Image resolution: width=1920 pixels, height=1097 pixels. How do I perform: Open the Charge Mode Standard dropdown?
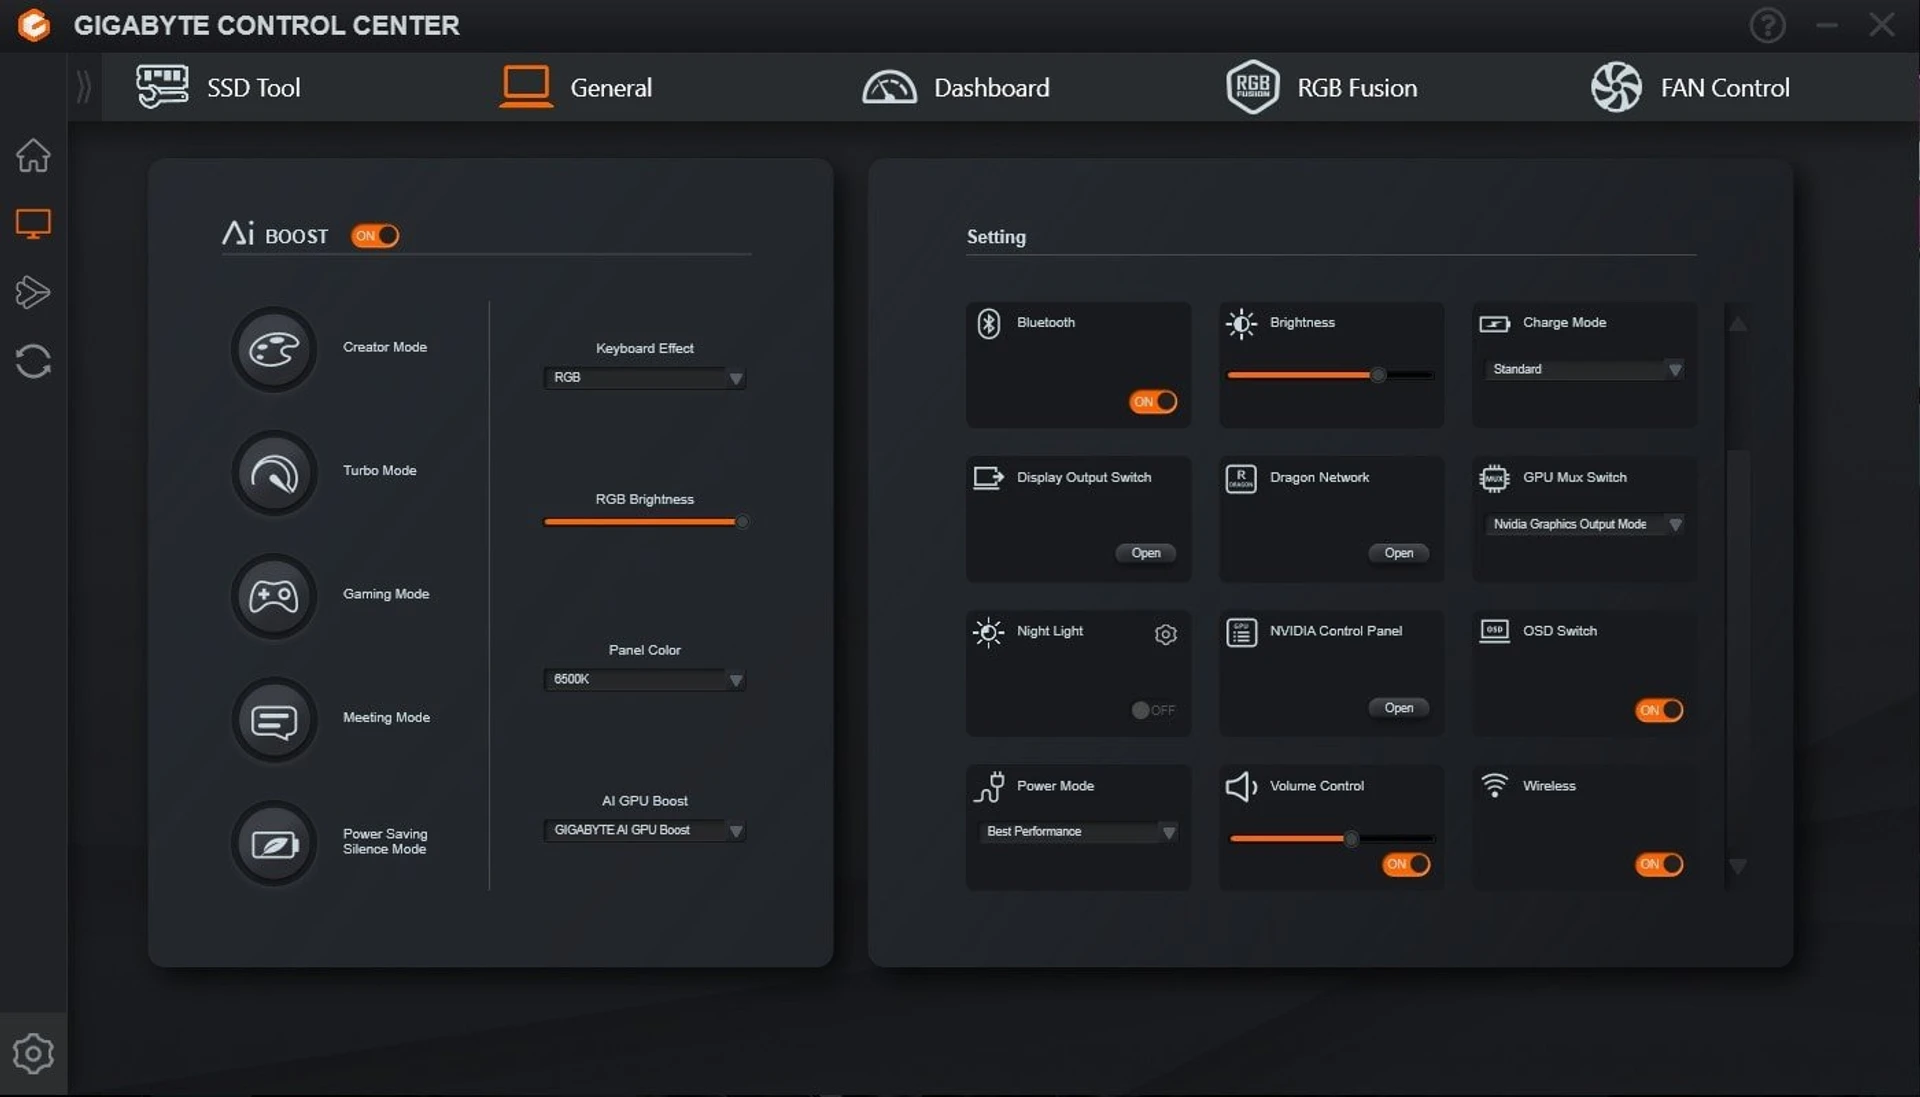(1584, 370)
